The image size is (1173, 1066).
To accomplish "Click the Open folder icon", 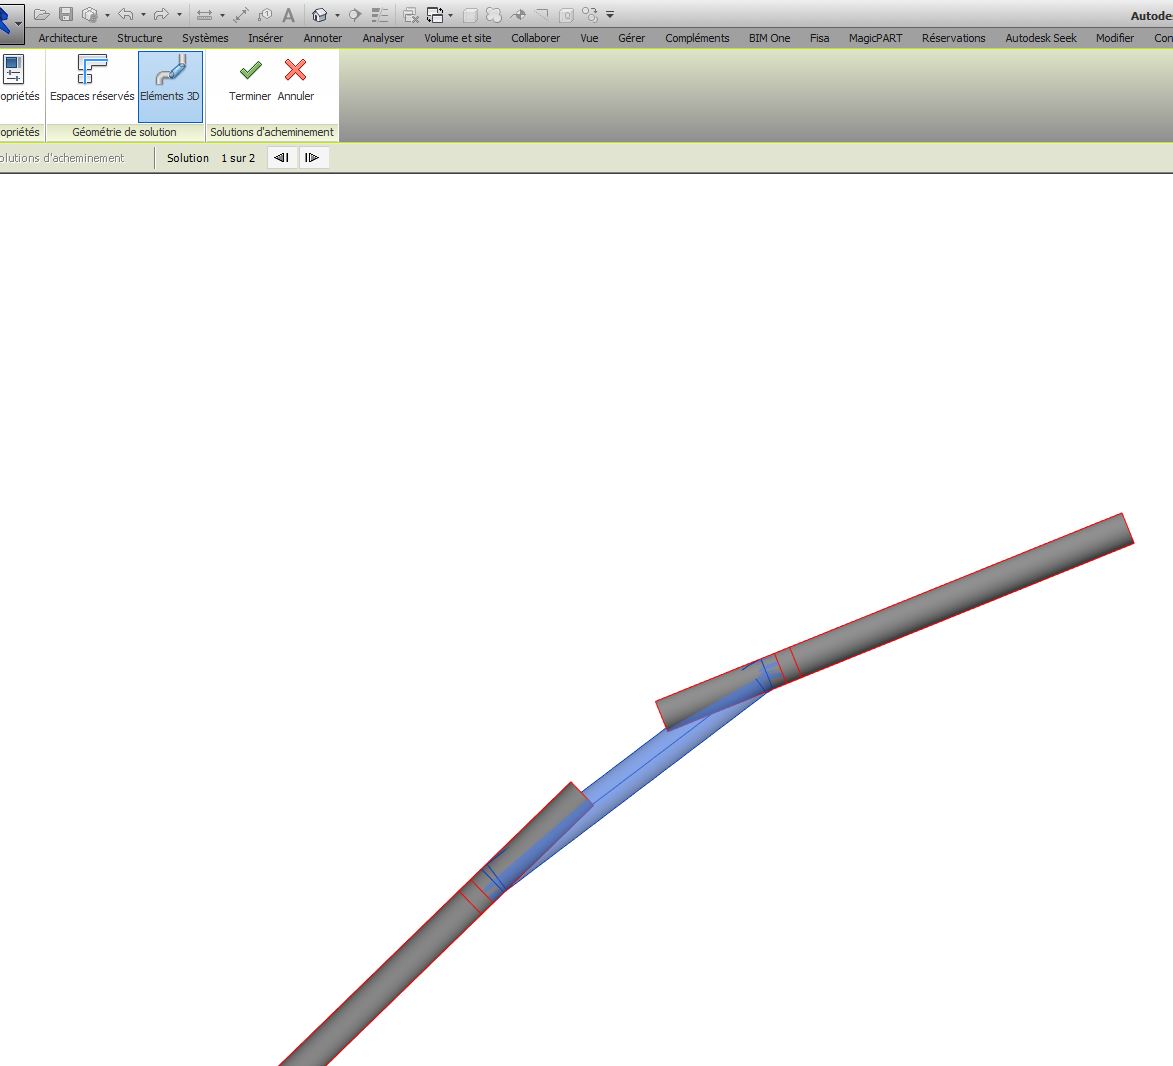I will pos(42,15).
